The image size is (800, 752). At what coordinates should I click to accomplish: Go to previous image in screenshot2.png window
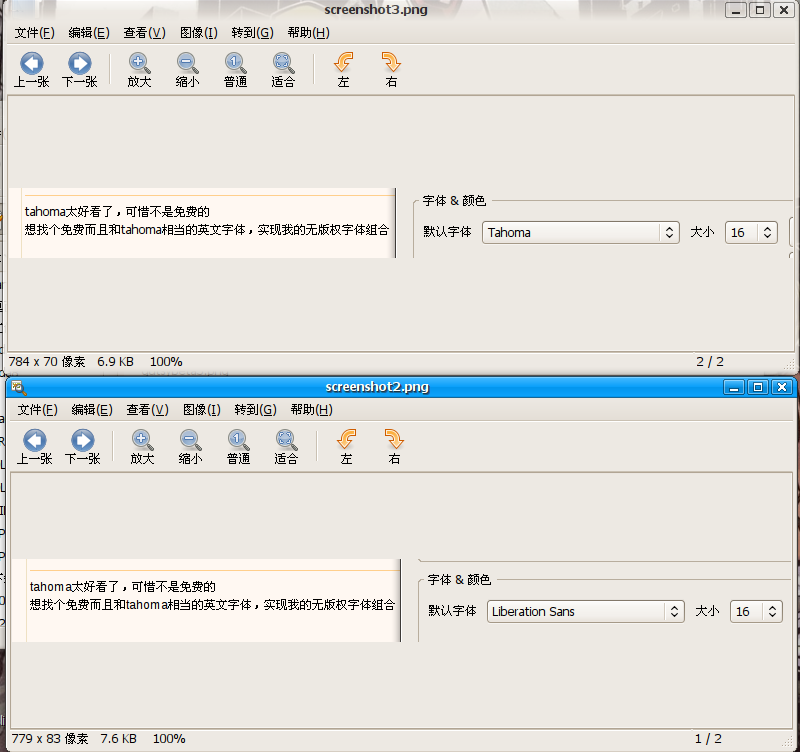(35, 447)
